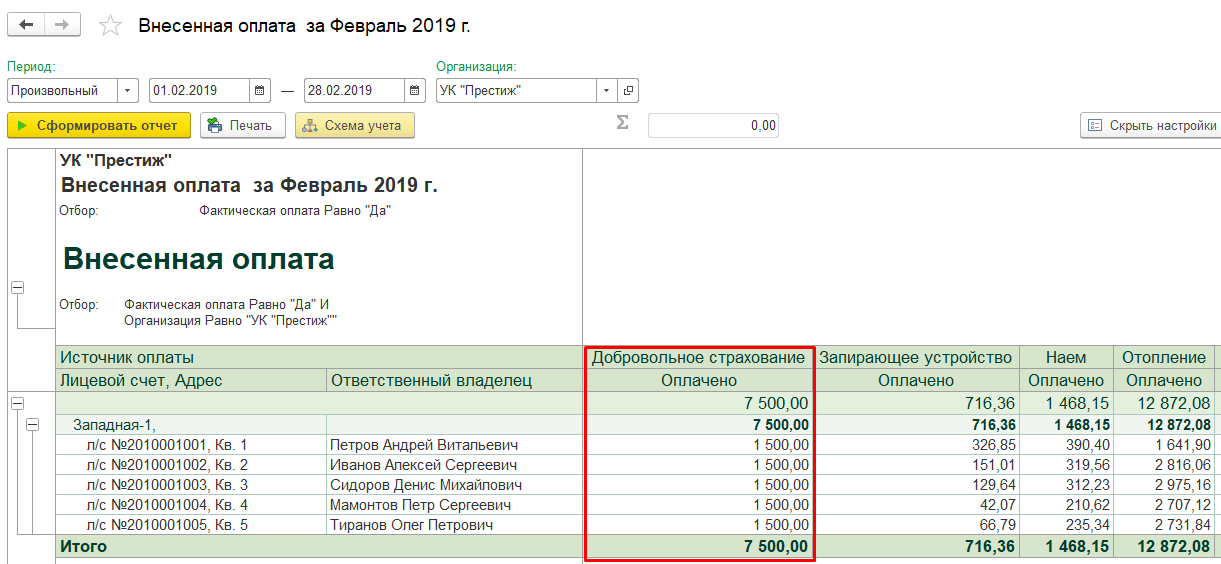The height and width of the screenshot is (564, 1221).
Task: Expand the Организация dropdown list
Action: point(606,90)
